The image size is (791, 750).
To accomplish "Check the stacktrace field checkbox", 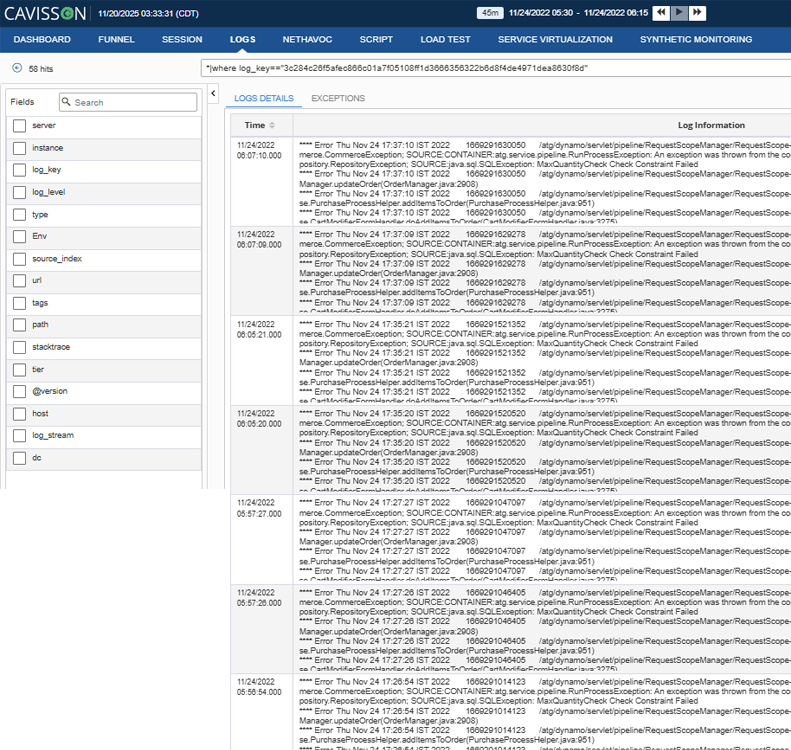I will tap(19, 347).
